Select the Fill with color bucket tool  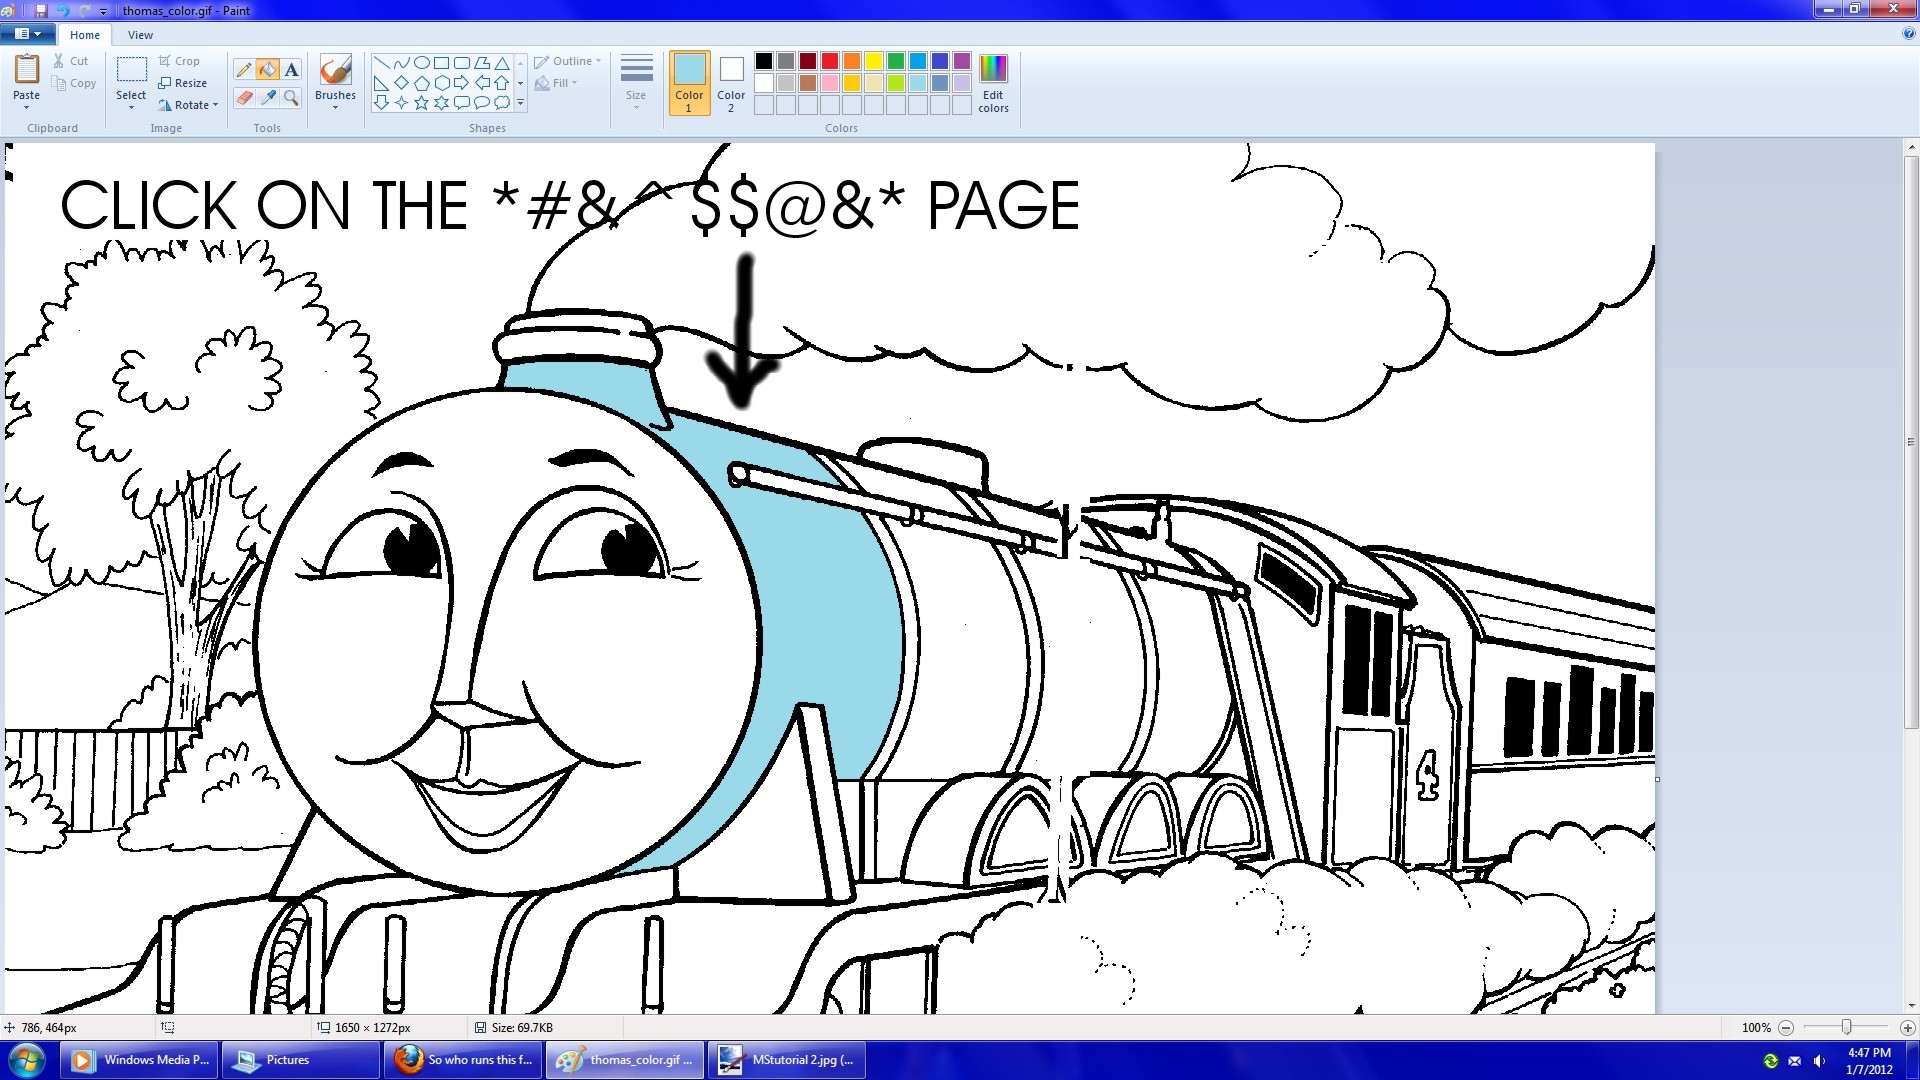pos(267,69)
